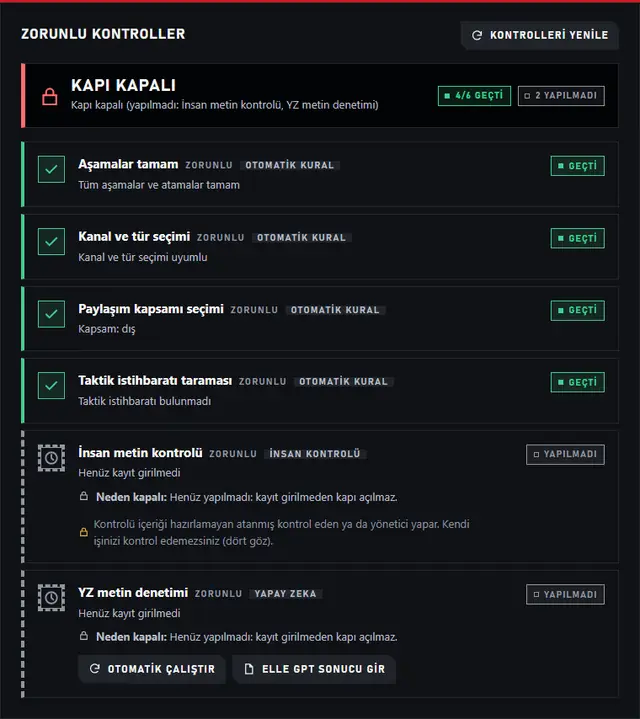
Task: Click Yapılmadı badge for İnsan metin kontrolü
Action: point(565,454)
